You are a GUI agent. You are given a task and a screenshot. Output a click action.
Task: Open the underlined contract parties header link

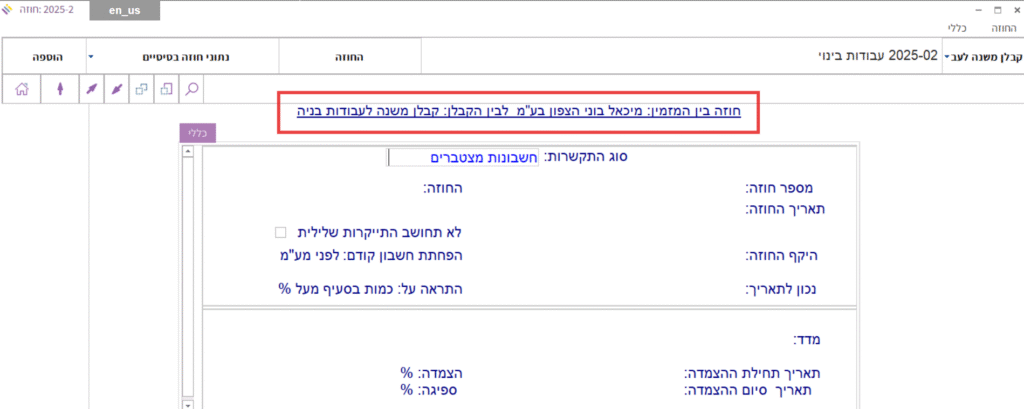[x=519, y=112]
